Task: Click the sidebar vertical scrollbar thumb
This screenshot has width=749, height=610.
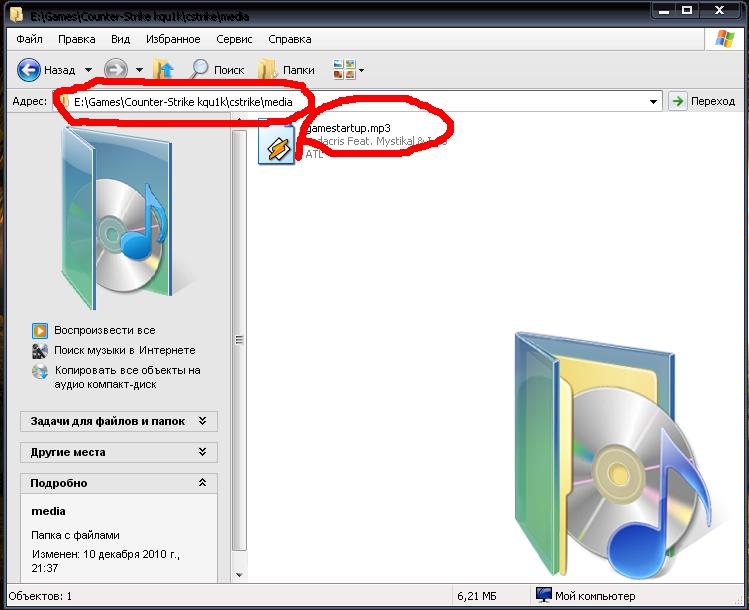Action: point(239,340)
